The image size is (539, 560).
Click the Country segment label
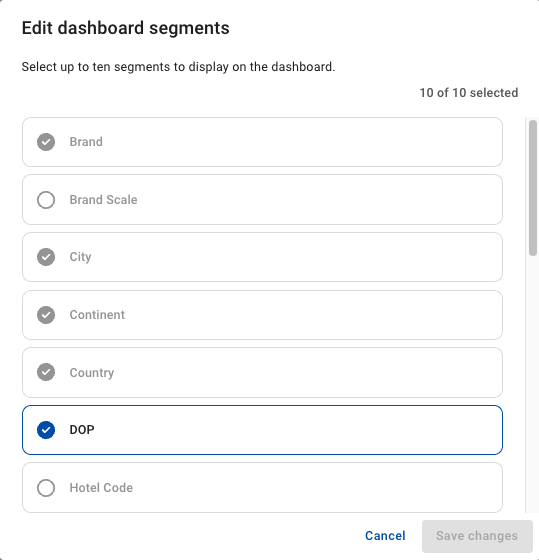[92, 372]
